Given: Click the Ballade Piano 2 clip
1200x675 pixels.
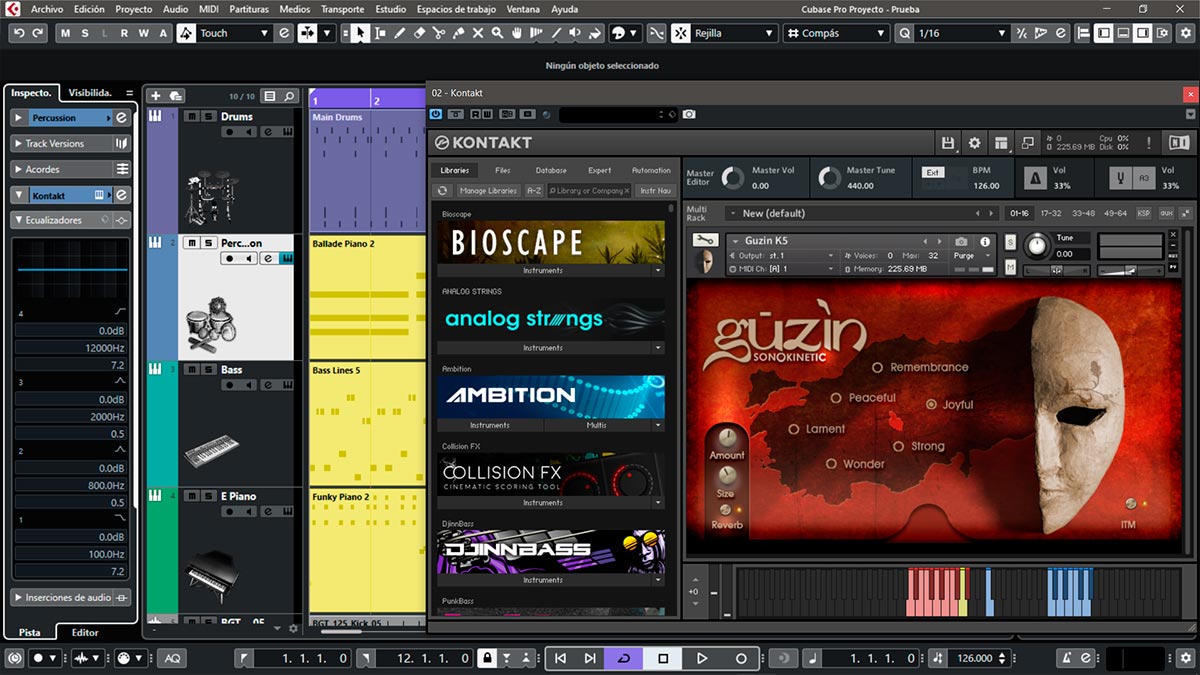Looking at the screenshot, I should click(368, 297).
